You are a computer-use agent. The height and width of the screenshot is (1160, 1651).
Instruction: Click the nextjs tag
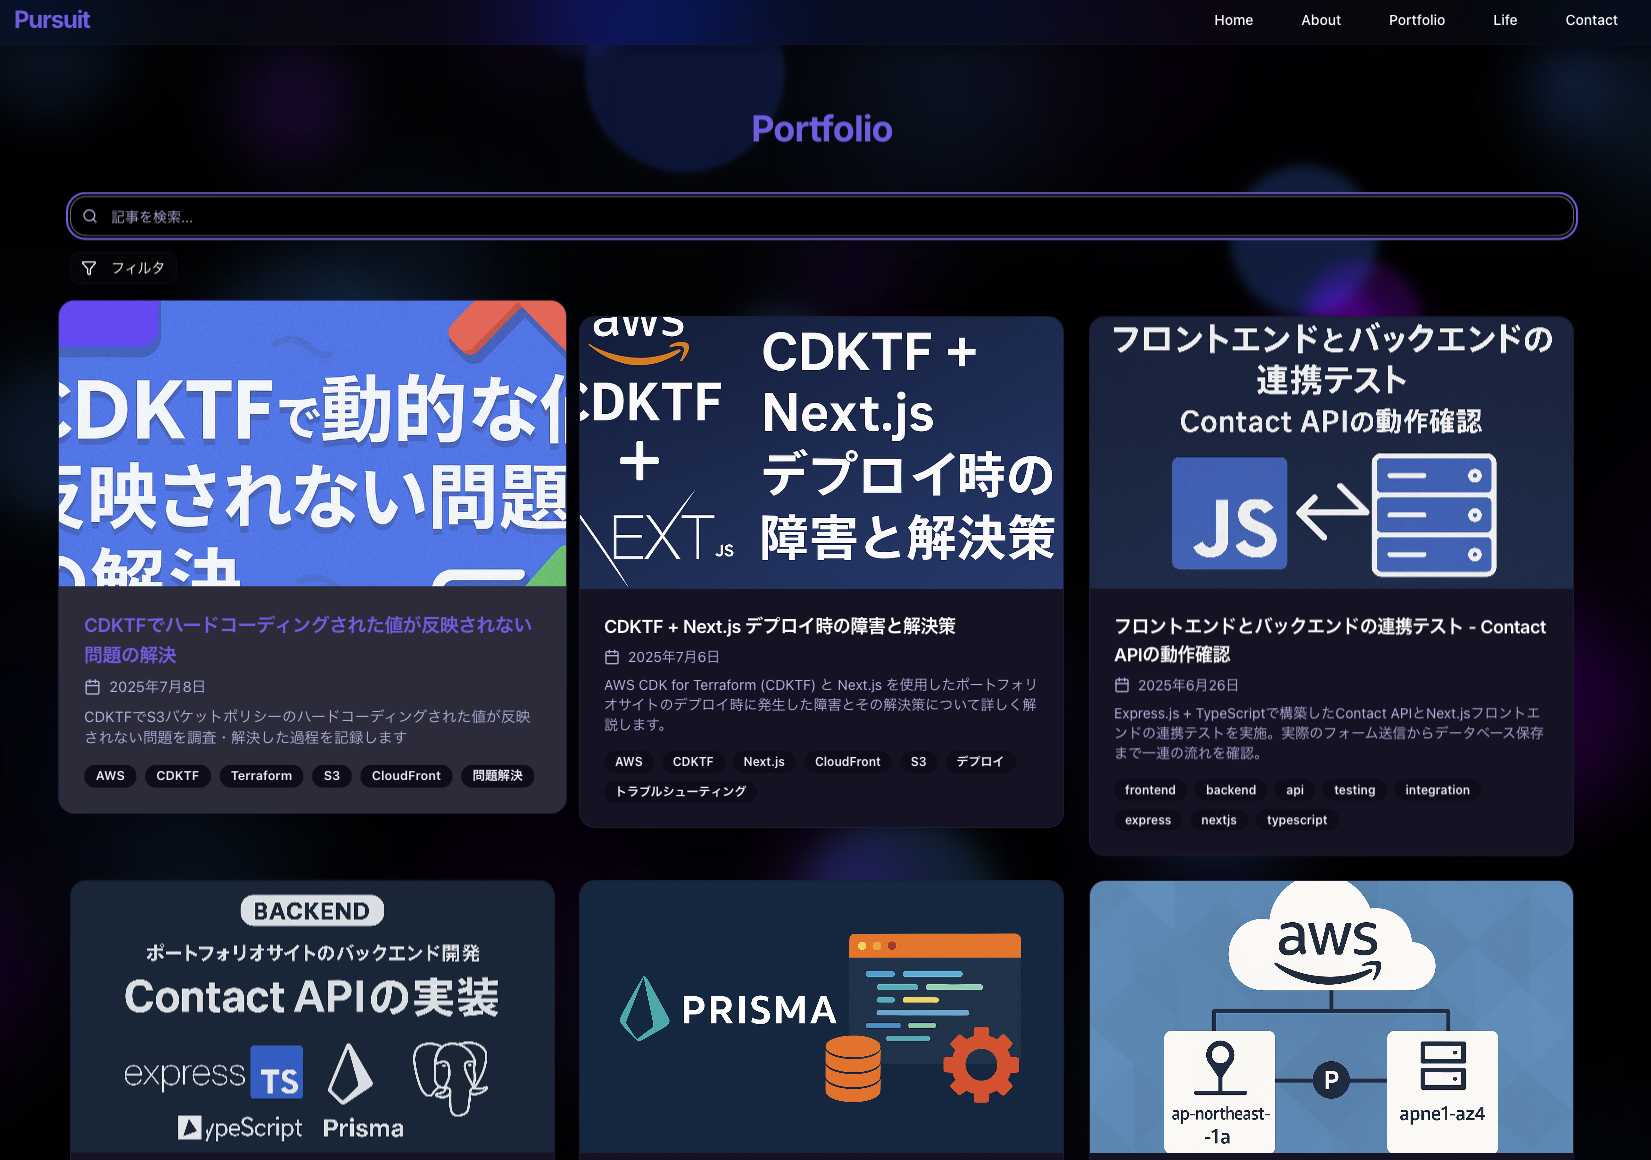(1219, 820)
